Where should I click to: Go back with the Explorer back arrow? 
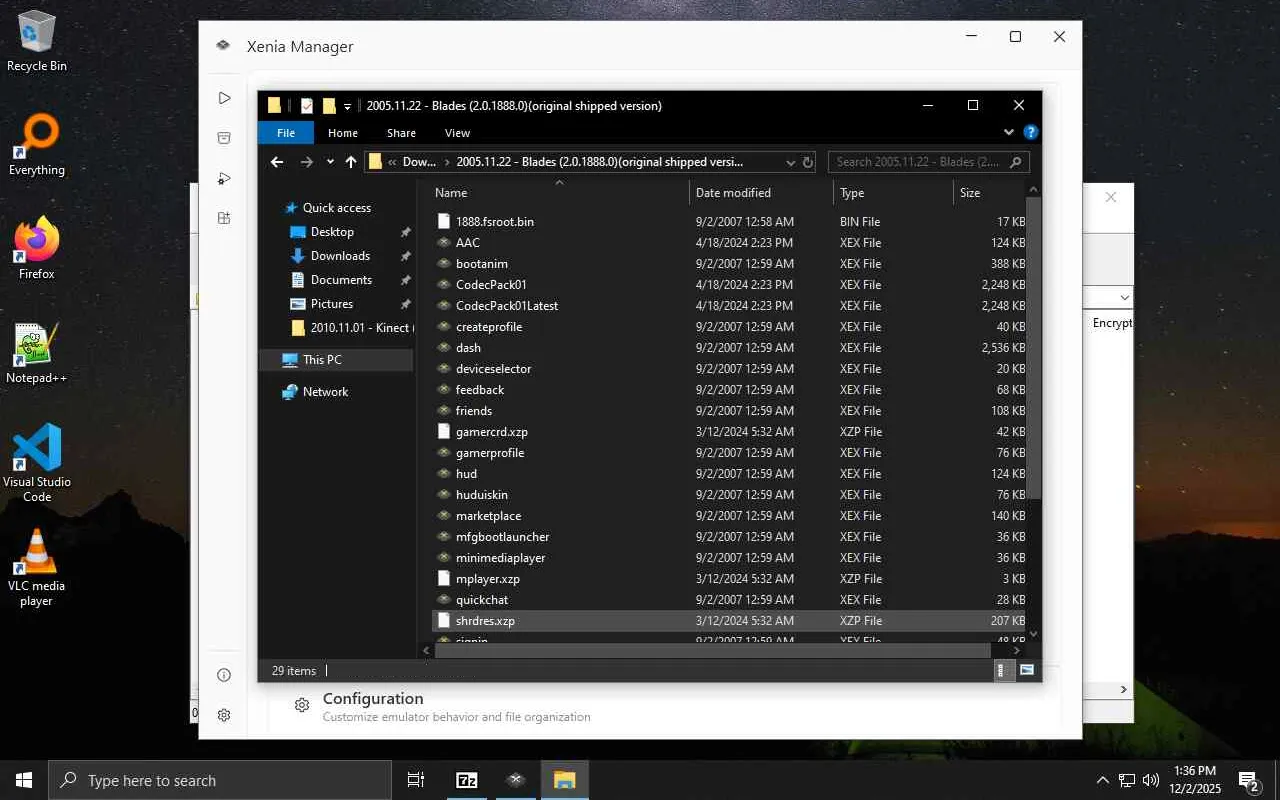tap(277, 162)
